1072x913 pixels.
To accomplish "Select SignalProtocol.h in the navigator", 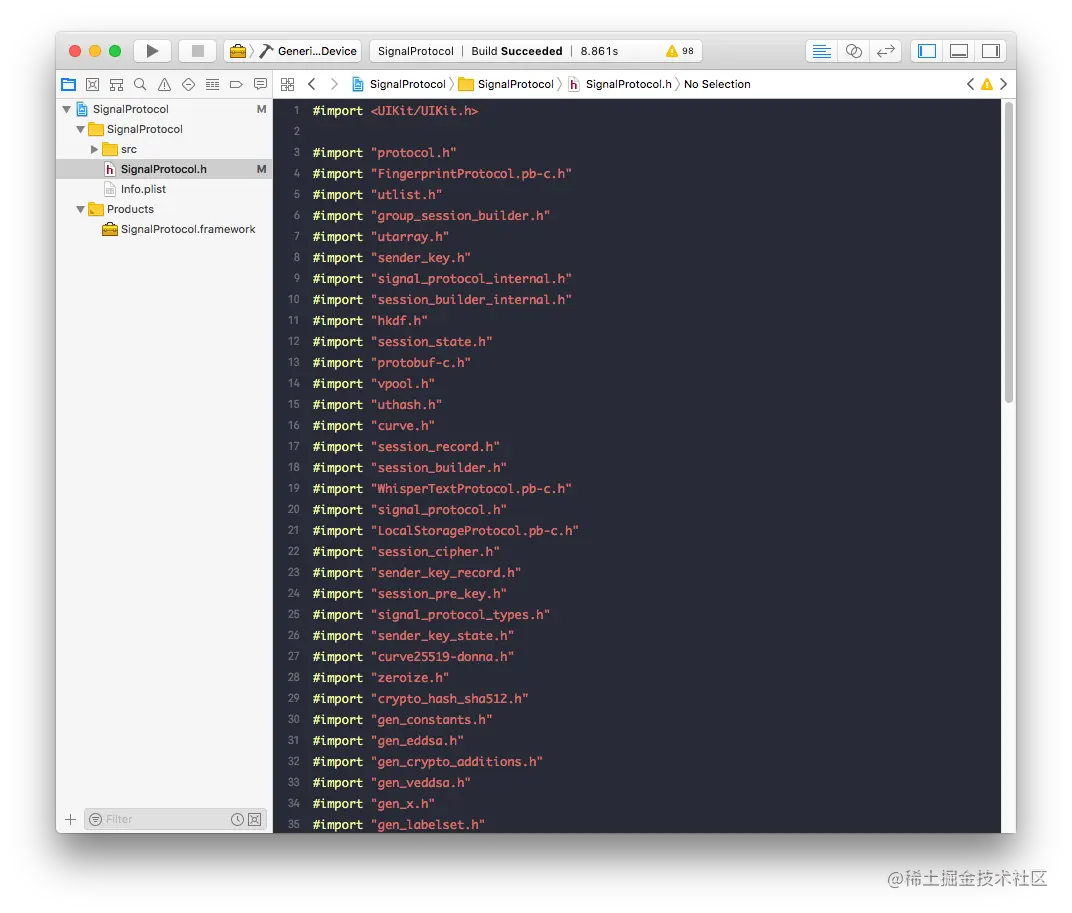I will pos(164,169).
